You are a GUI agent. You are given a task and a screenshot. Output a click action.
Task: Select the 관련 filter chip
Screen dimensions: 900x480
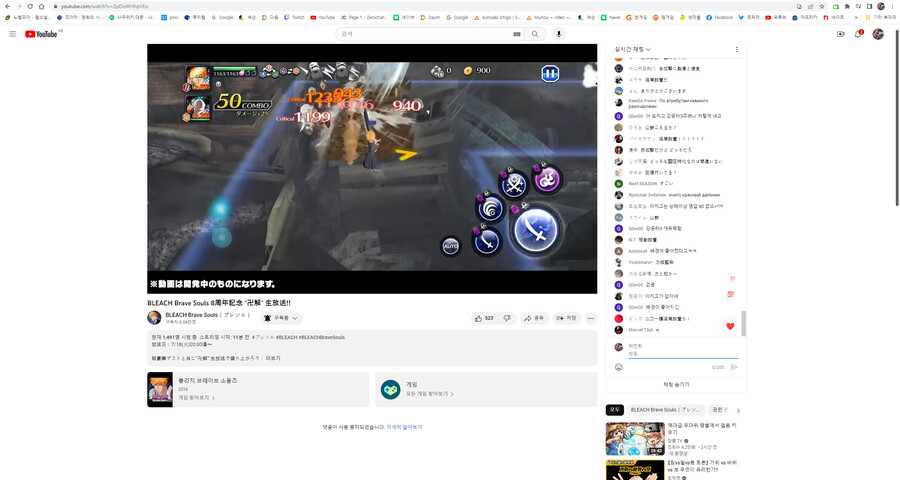(x=719, y=410)
